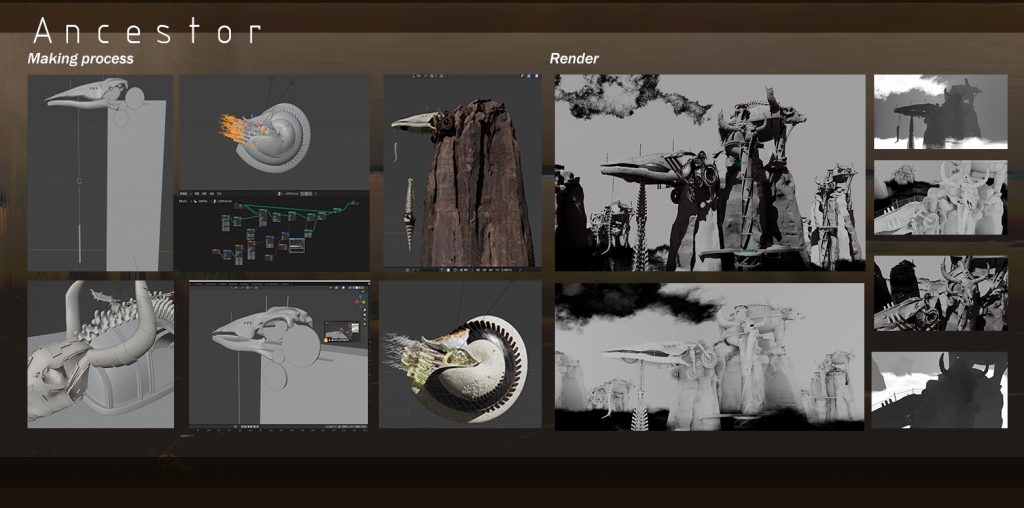
Task: Open the horned skull and ribcage model image
Action: coord(101,355)
